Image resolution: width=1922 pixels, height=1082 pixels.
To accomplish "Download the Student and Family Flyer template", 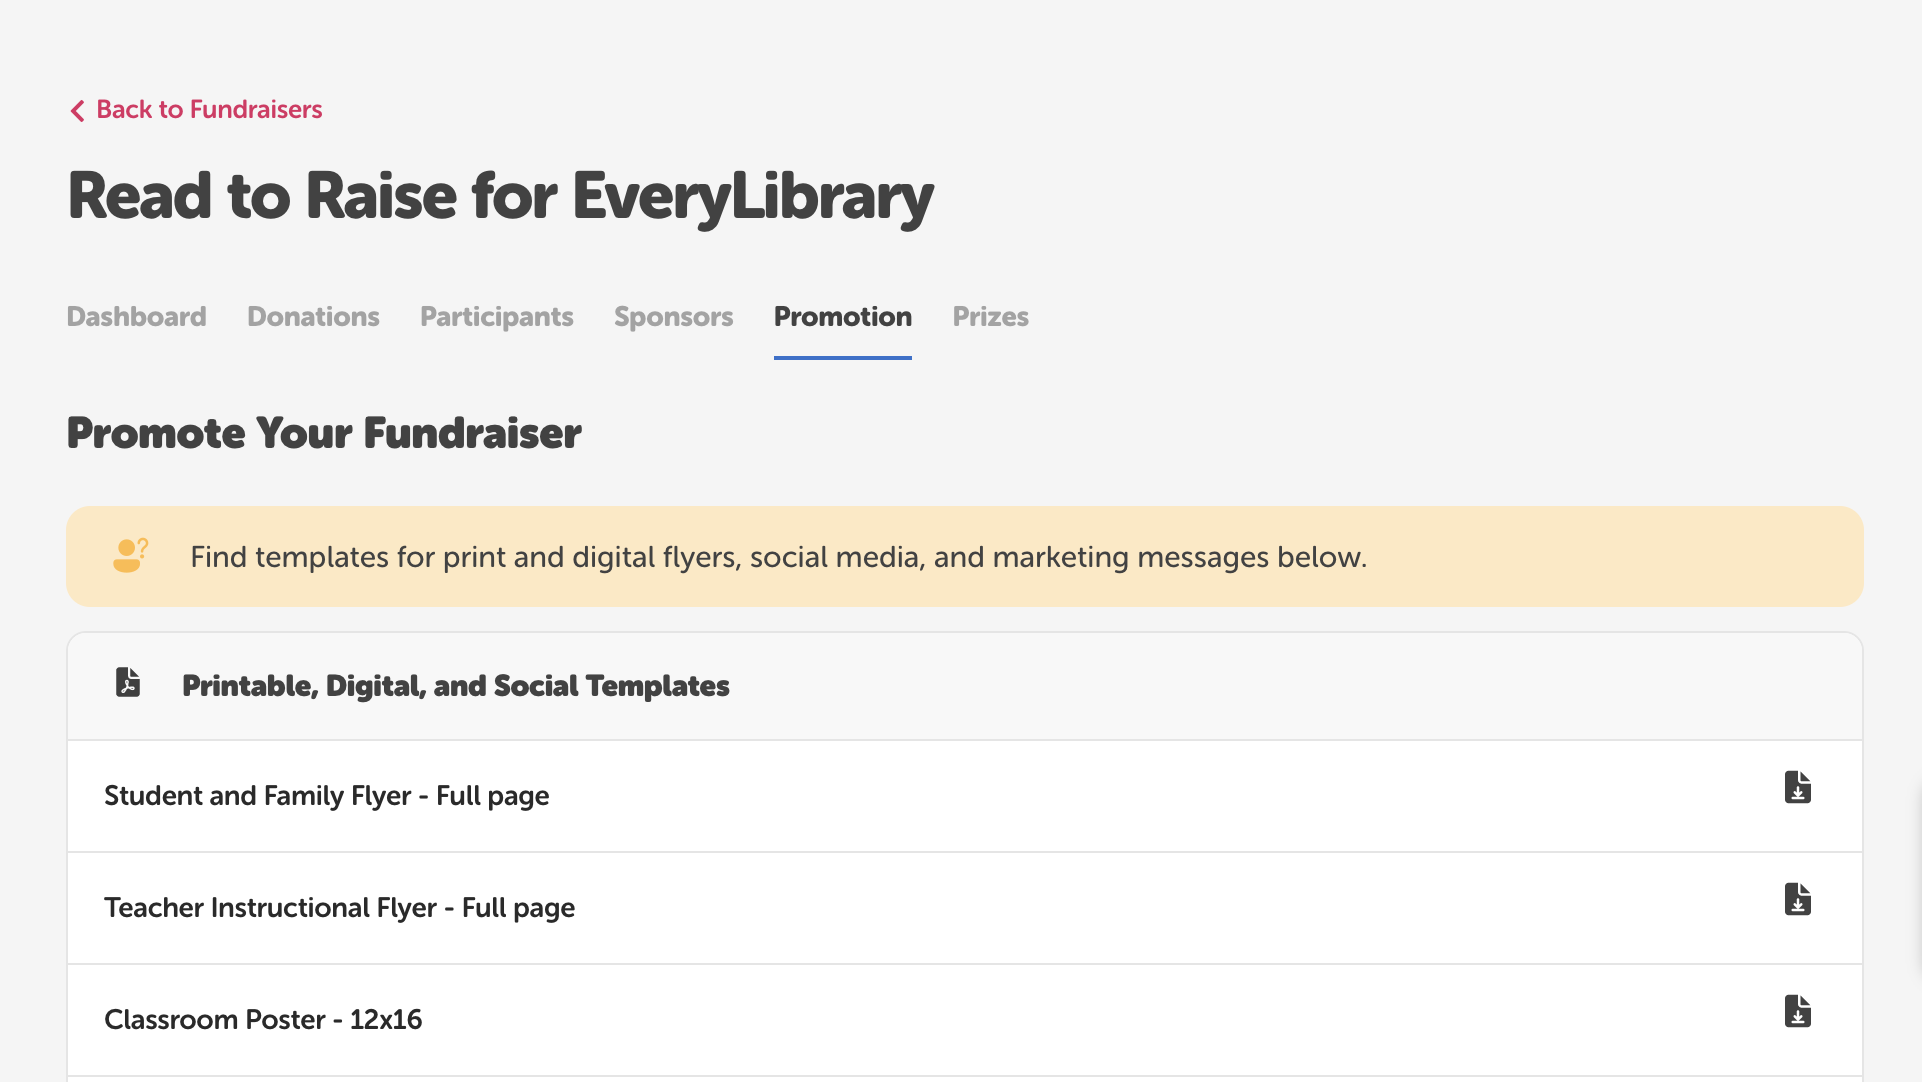I will pos(1797,787).
